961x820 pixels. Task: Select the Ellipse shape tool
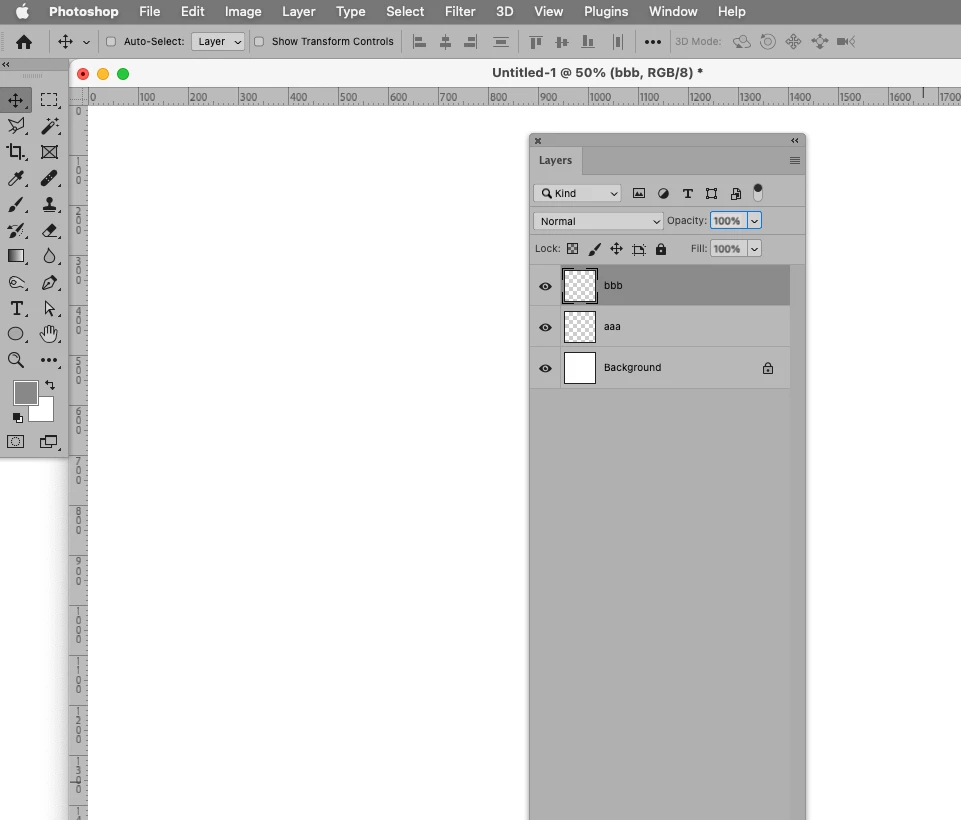16,334
